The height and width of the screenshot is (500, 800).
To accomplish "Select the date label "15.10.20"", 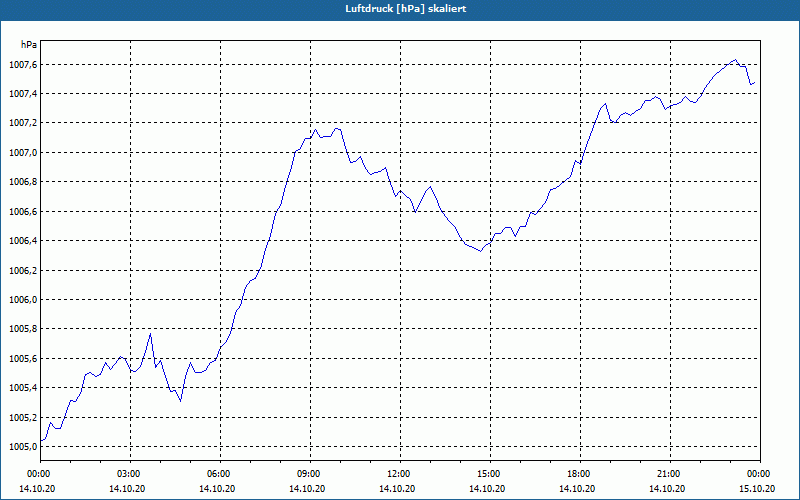I will click(757, 489).
